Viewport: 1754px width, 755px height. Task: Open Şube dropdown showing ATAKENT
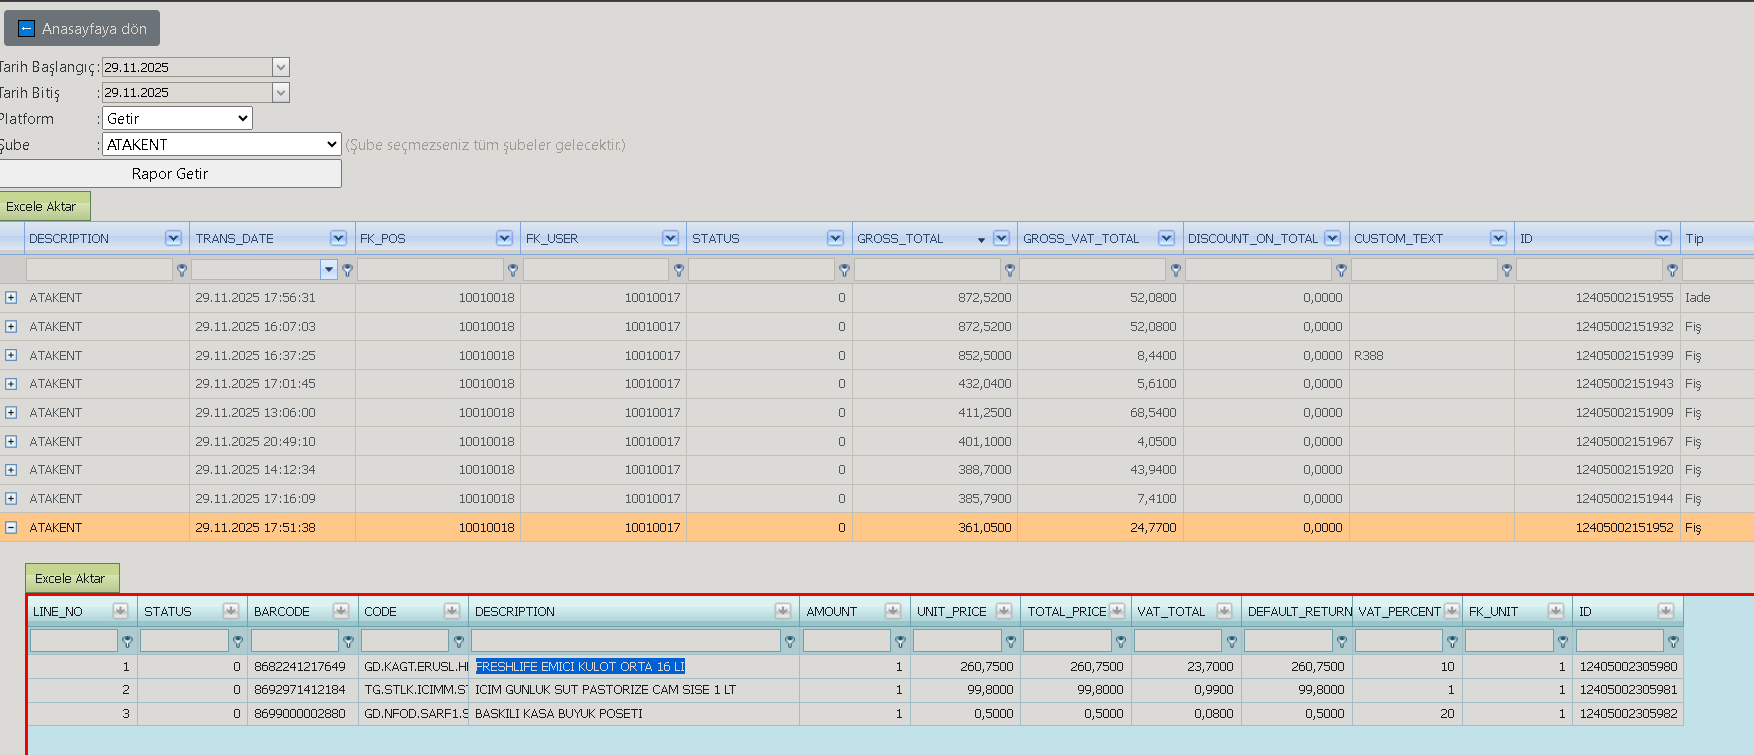coord(222,144)
